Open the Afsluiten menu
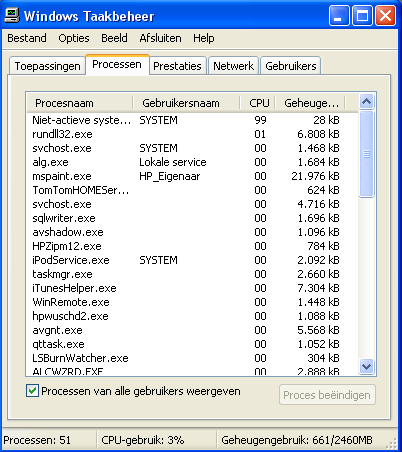This screenshot has height=452, width=402. pos(160,38)
